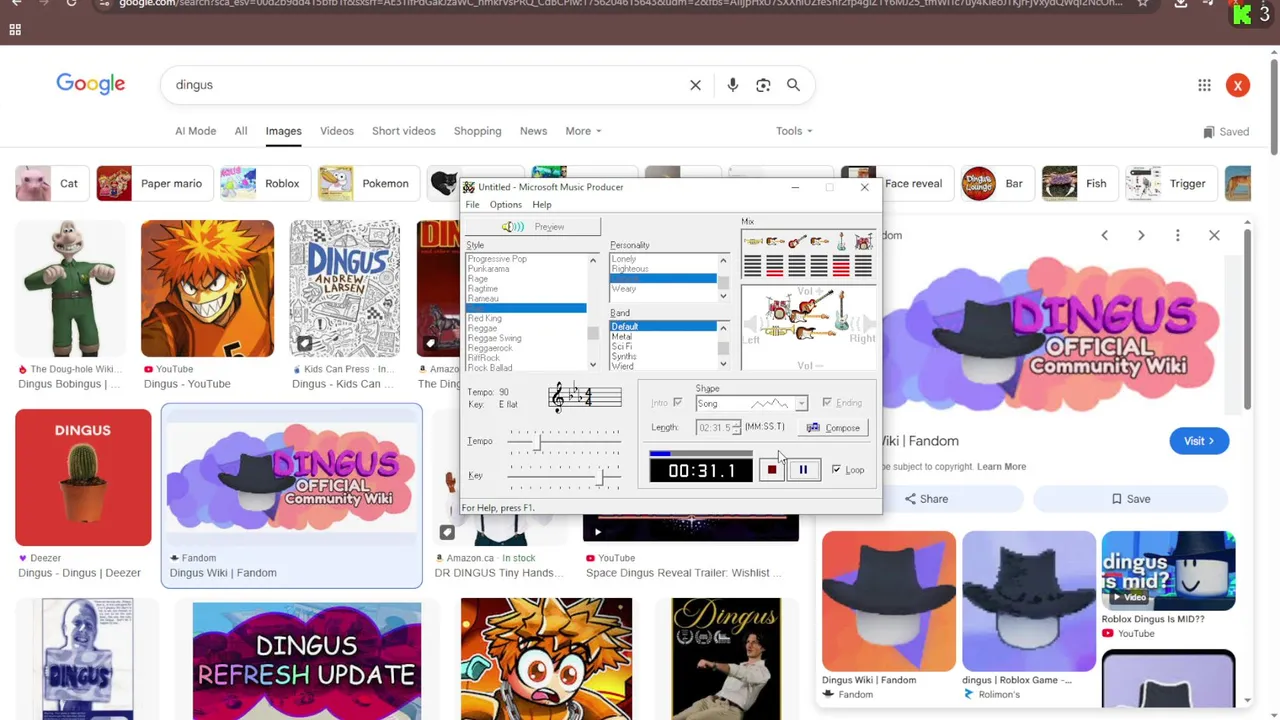Toggle the Intro checkbox
This screenshot has width=1280, height=720.
pyautogui.click(x=677, y=402)
